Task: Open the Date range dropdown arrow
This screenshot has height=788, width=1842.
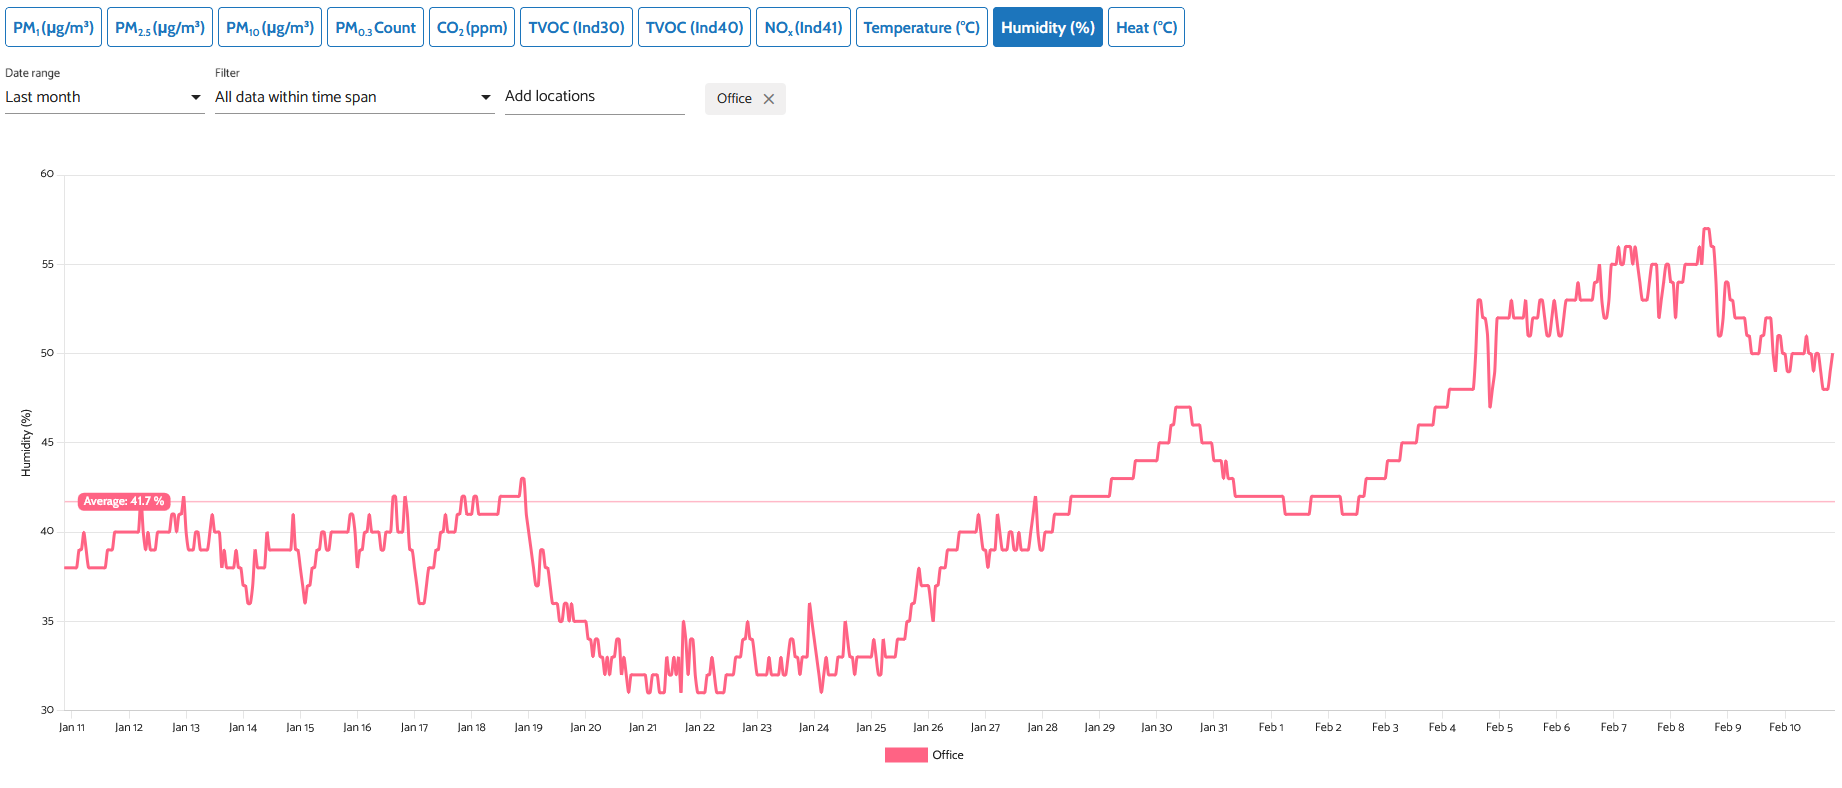Action: [x=195, y=98]
